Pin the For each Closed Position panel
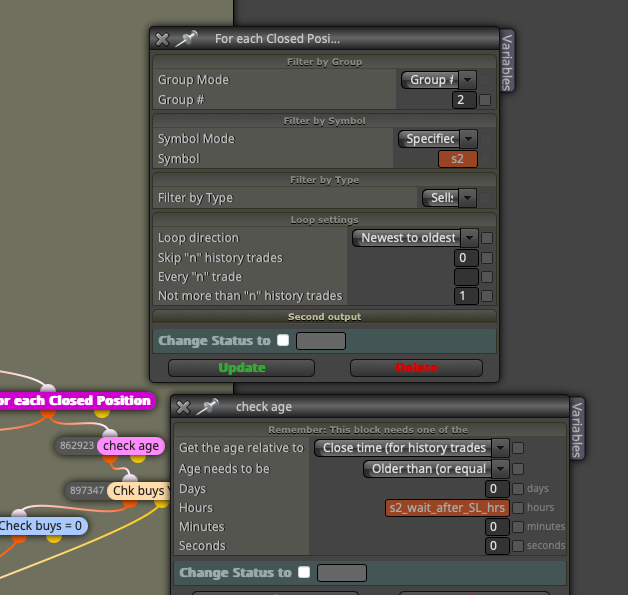 tap(187, 39)
